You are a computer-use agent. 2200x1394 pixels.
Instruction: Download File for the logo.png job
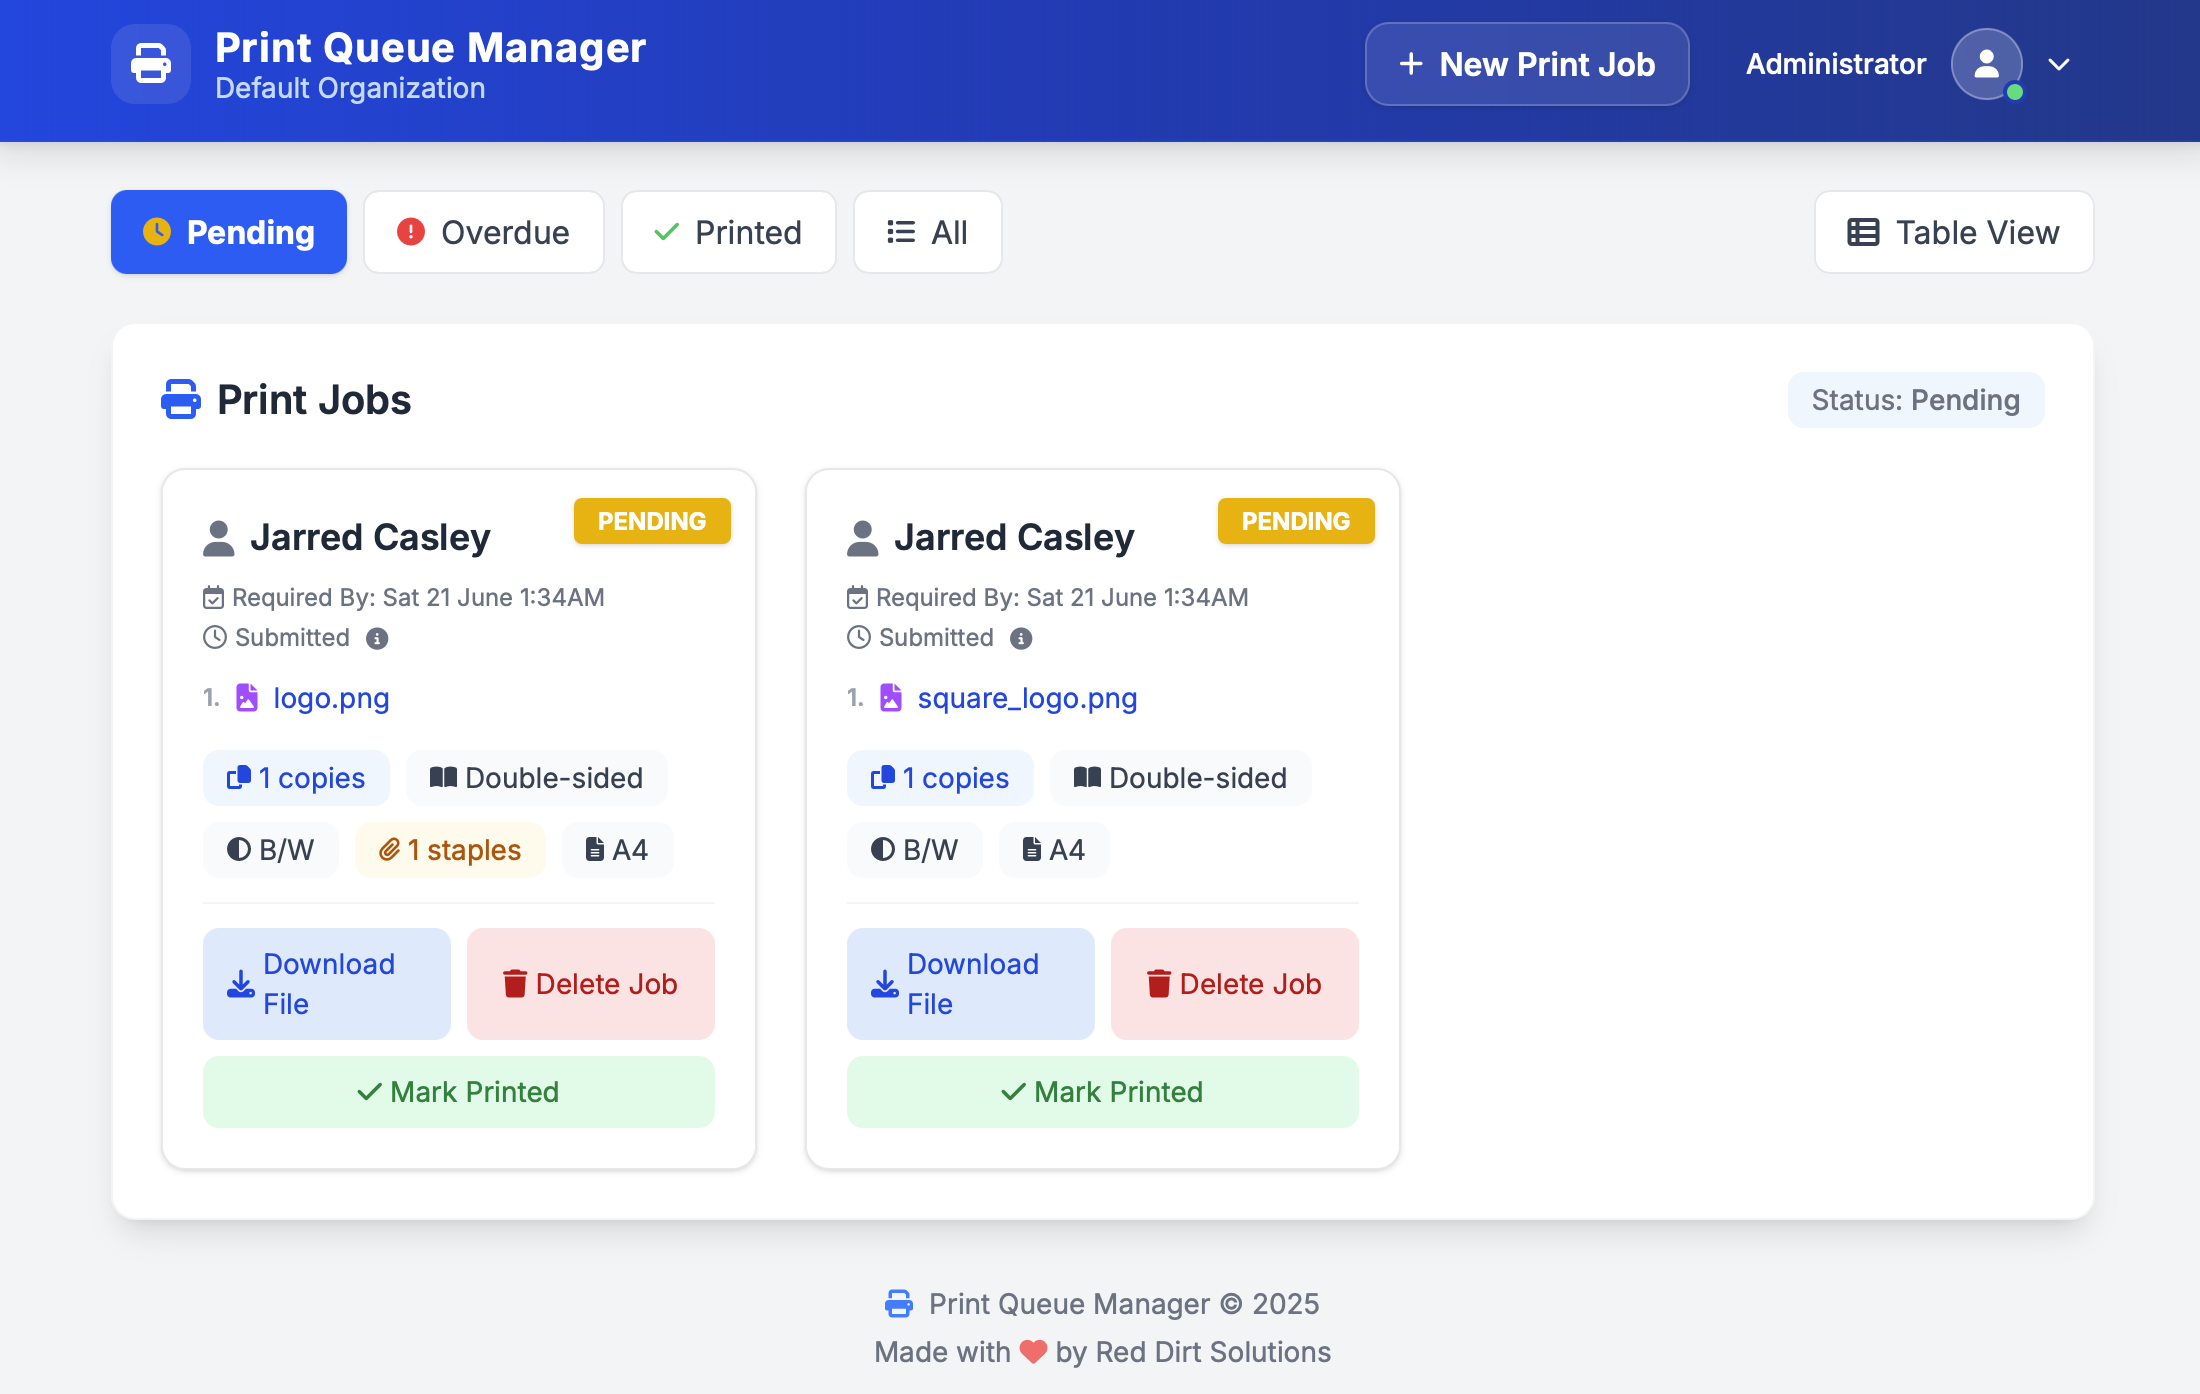327,984
